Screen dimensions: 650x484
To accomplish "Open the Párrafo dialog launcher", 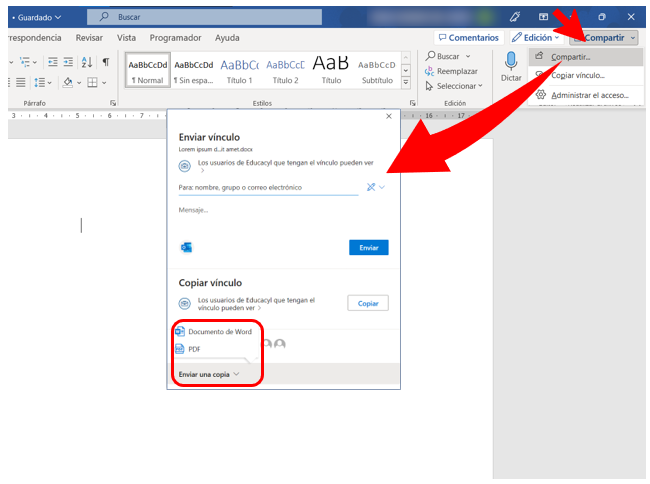I will point(113,103).
